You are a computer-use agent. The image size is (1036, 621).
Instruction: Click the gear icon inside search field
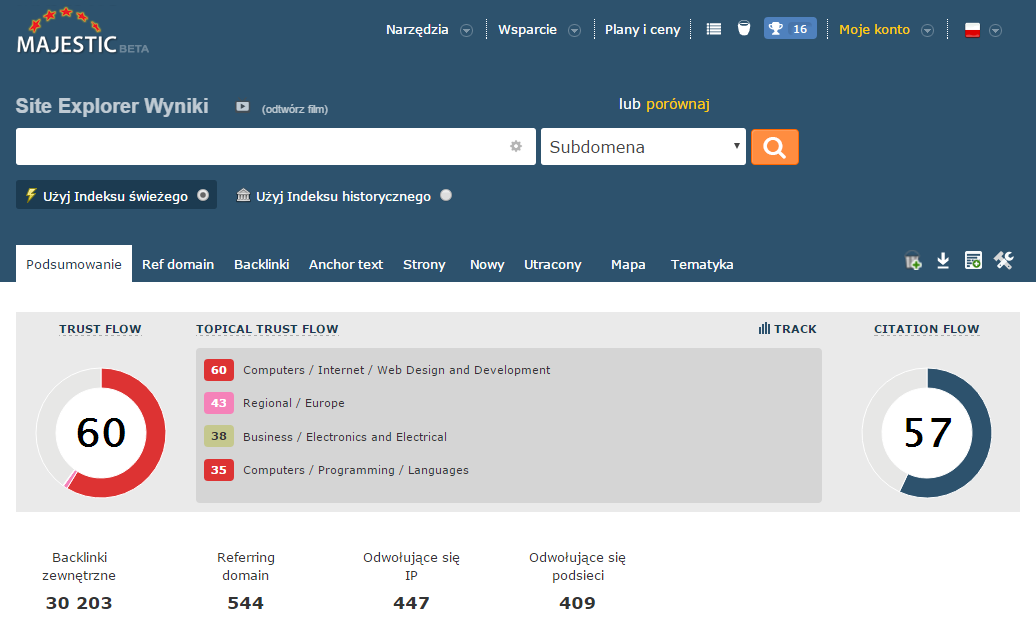[516, 146]
